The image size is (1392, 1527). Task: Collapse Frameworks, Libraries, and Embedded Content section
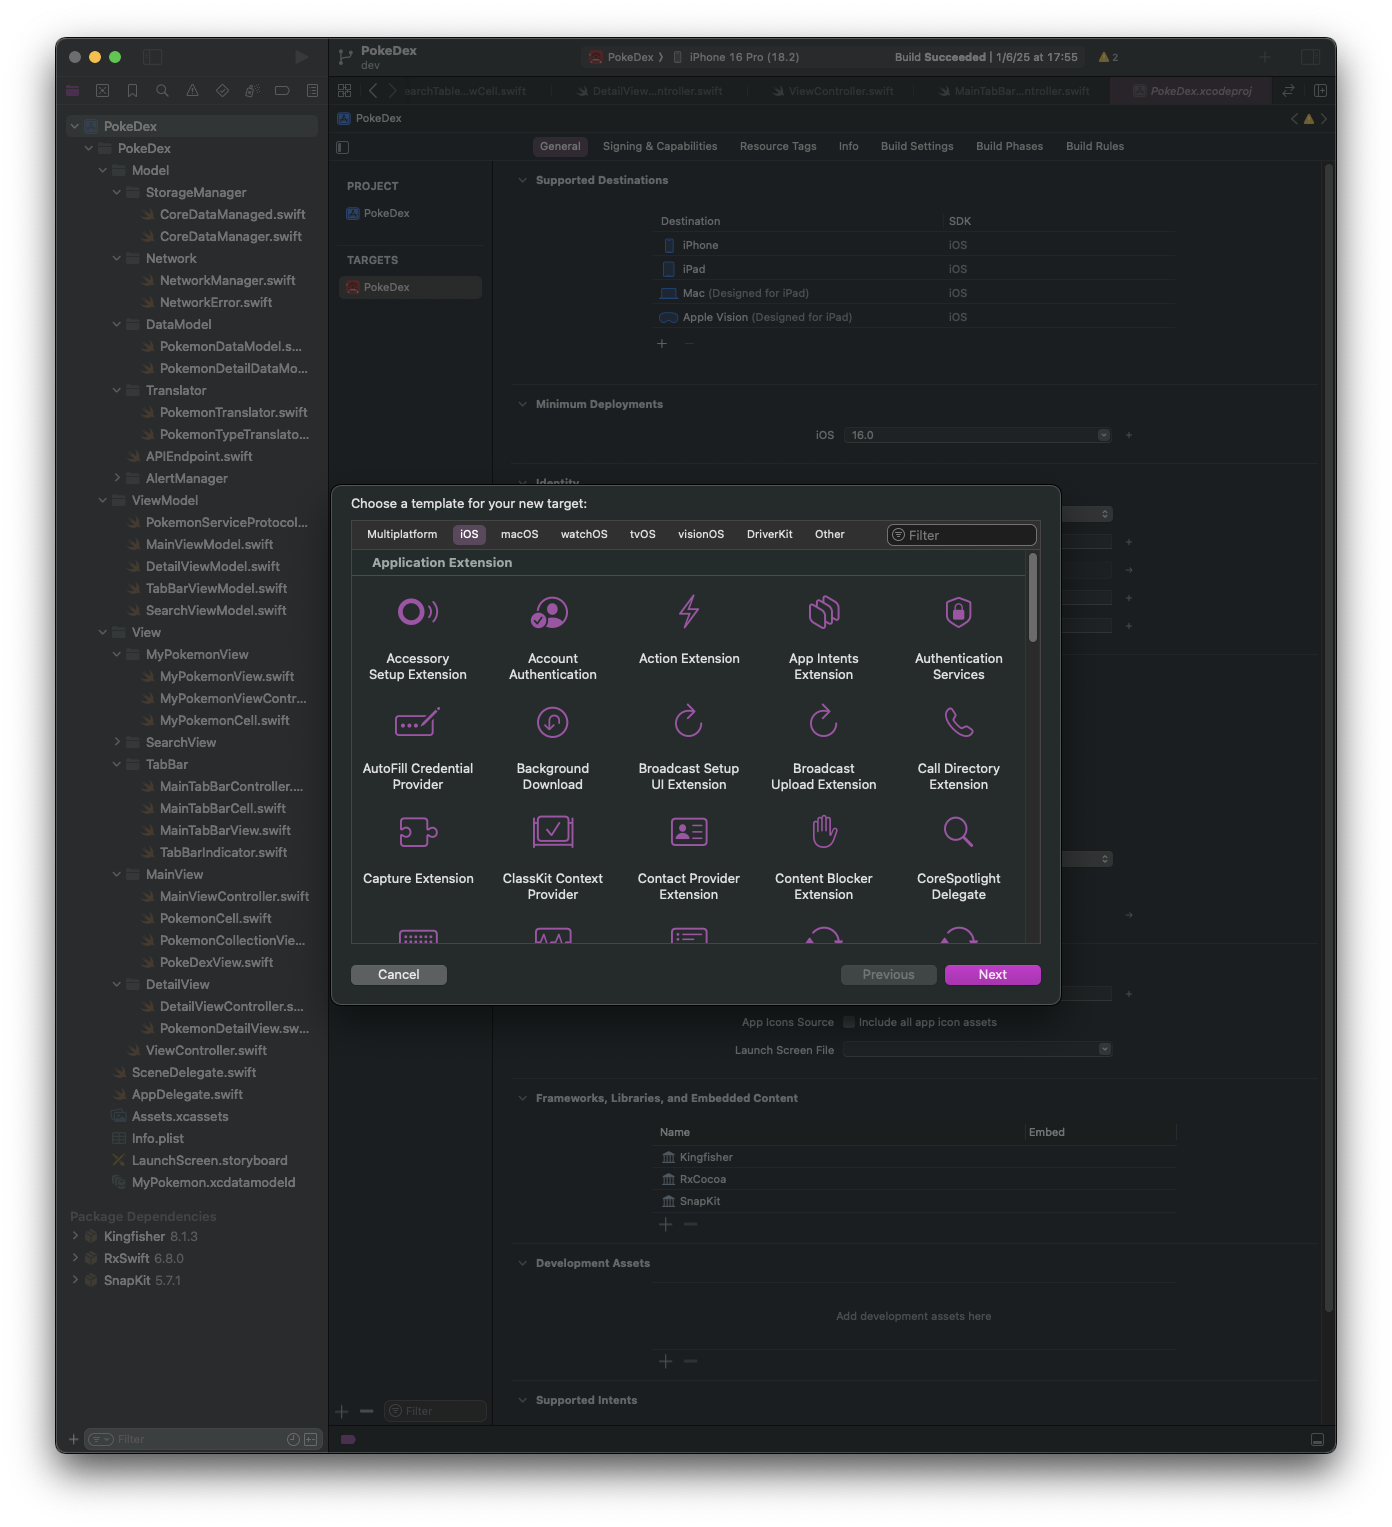pyautogui.click(x=522, y=1098)
